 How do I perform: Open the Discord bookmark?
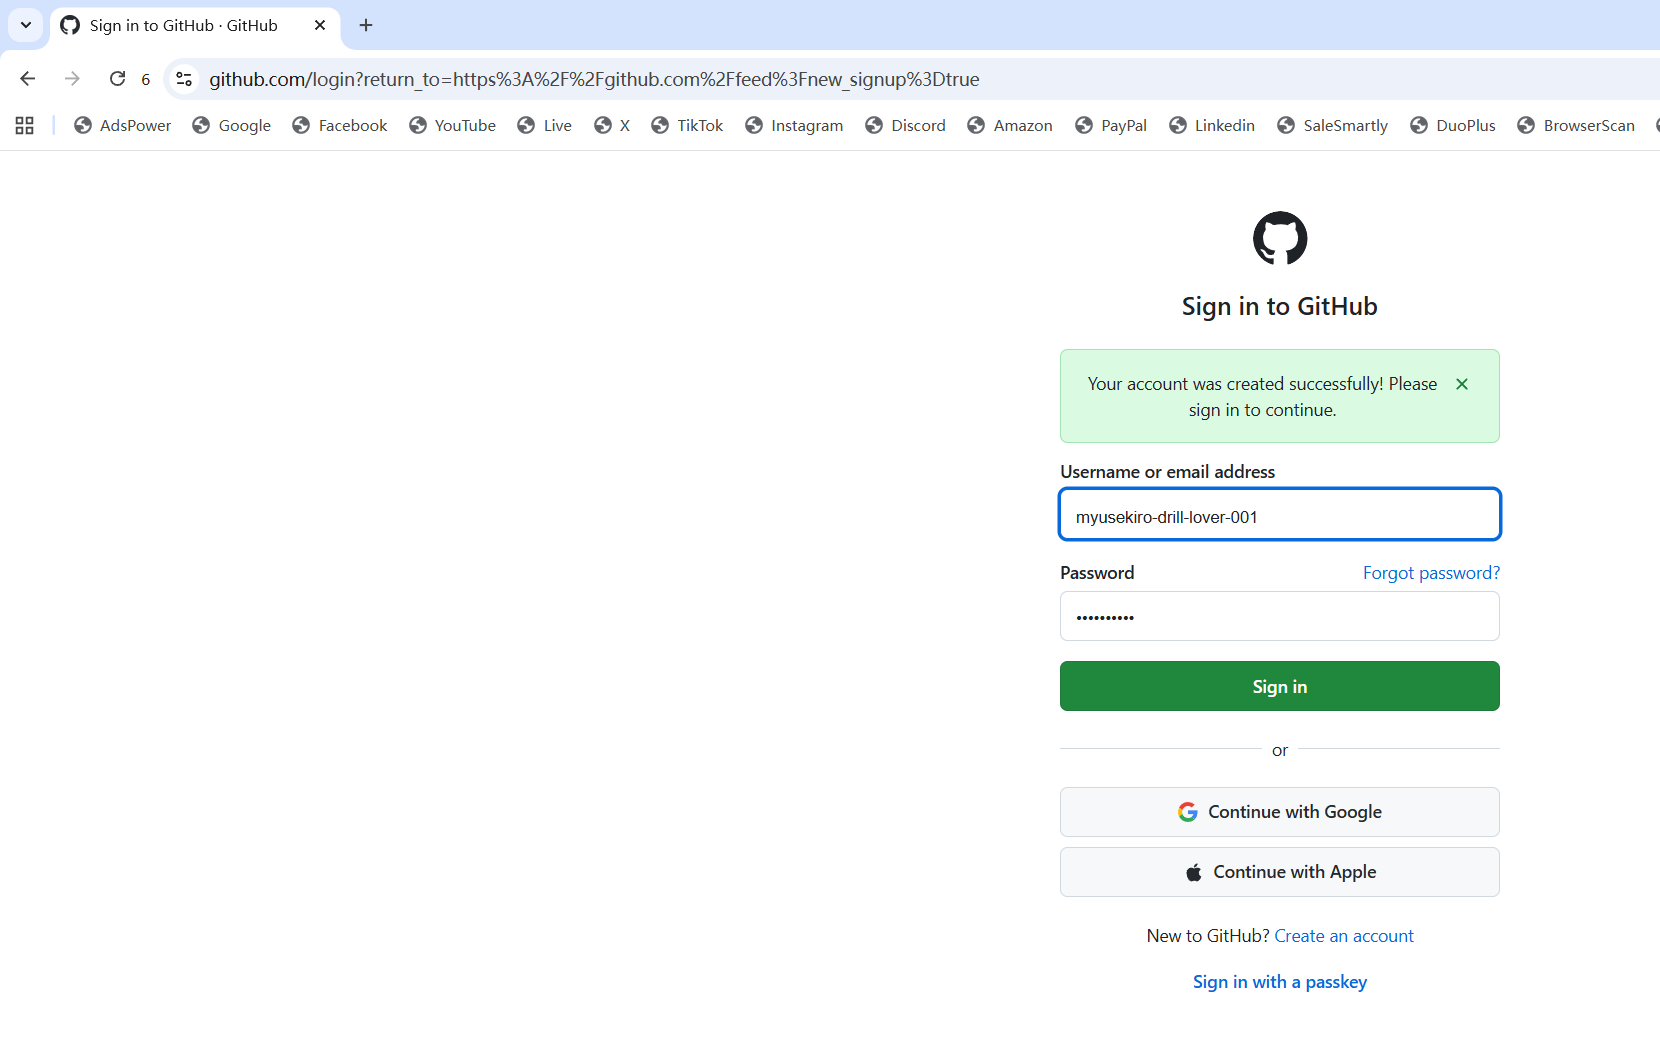pyautogui.click(x=906, y=125)
